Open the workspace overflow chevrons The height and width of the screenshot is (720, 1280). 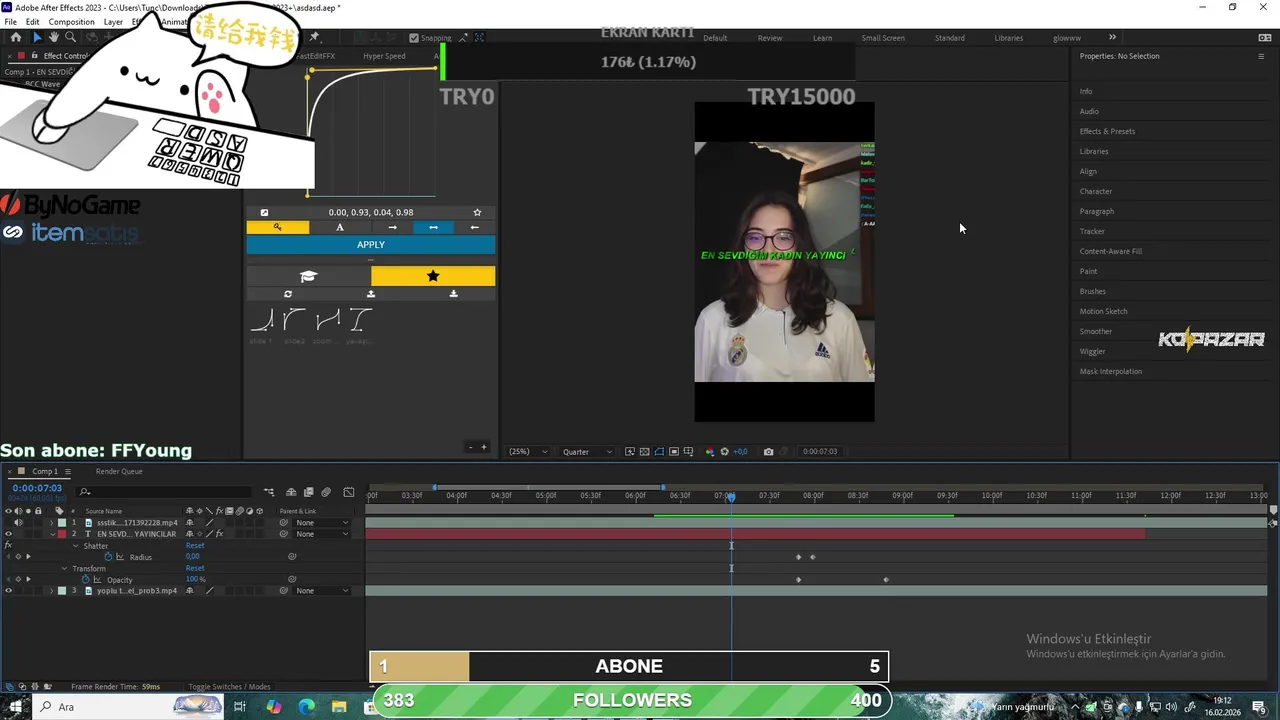1112,38
